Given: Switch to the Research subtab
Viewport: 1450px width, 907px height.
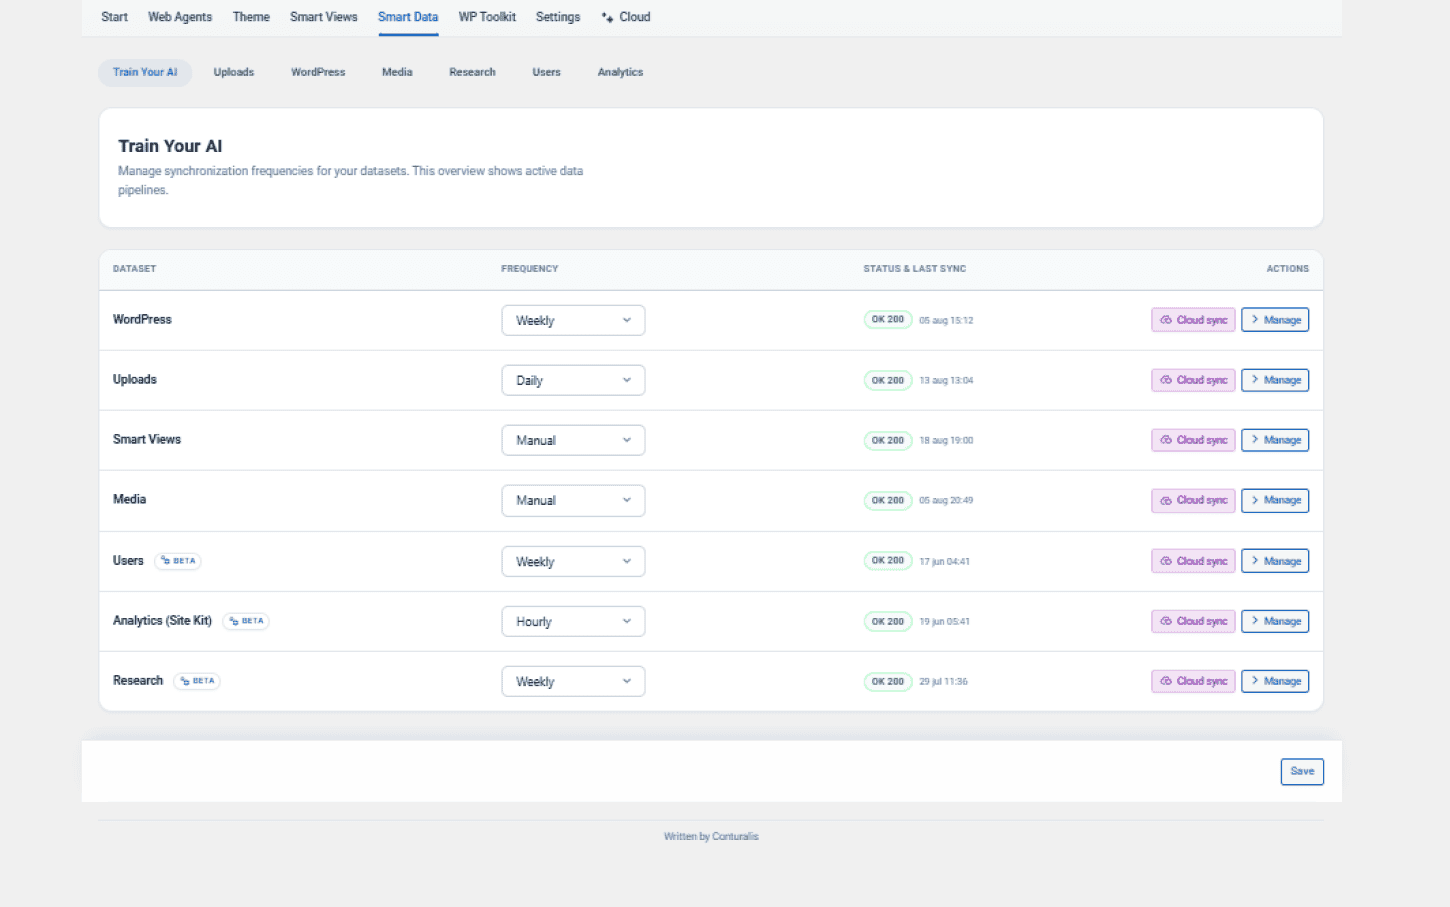Looking at the screenshot, I should pos(472,72).
